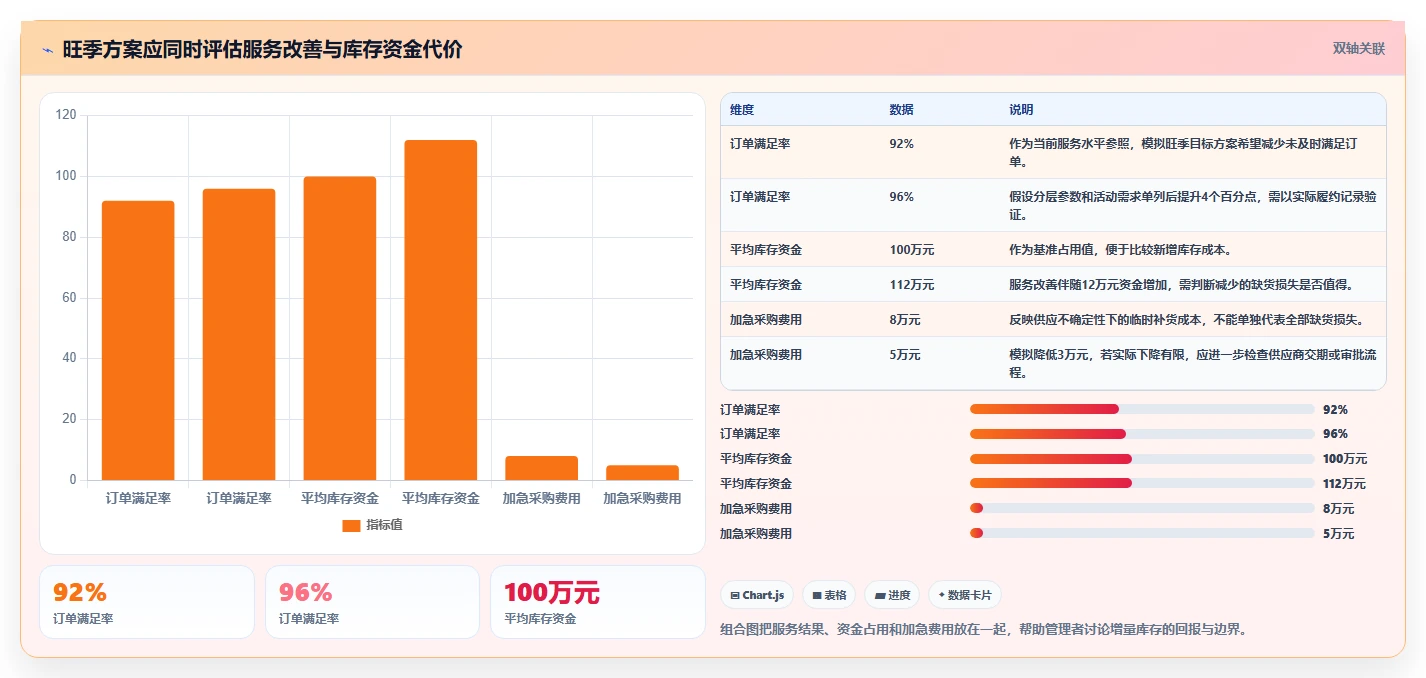1426x678 pixels.
Task: Click the 112万元 value next to its progress bar
Action: [1345, 484]
